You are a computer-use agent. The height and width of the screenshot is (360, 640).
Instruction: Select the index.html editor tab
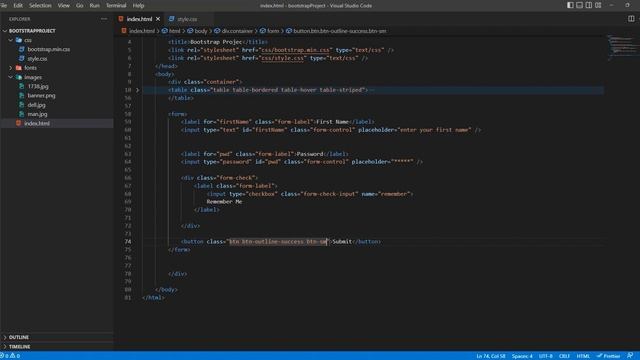(x=139, y=19)
